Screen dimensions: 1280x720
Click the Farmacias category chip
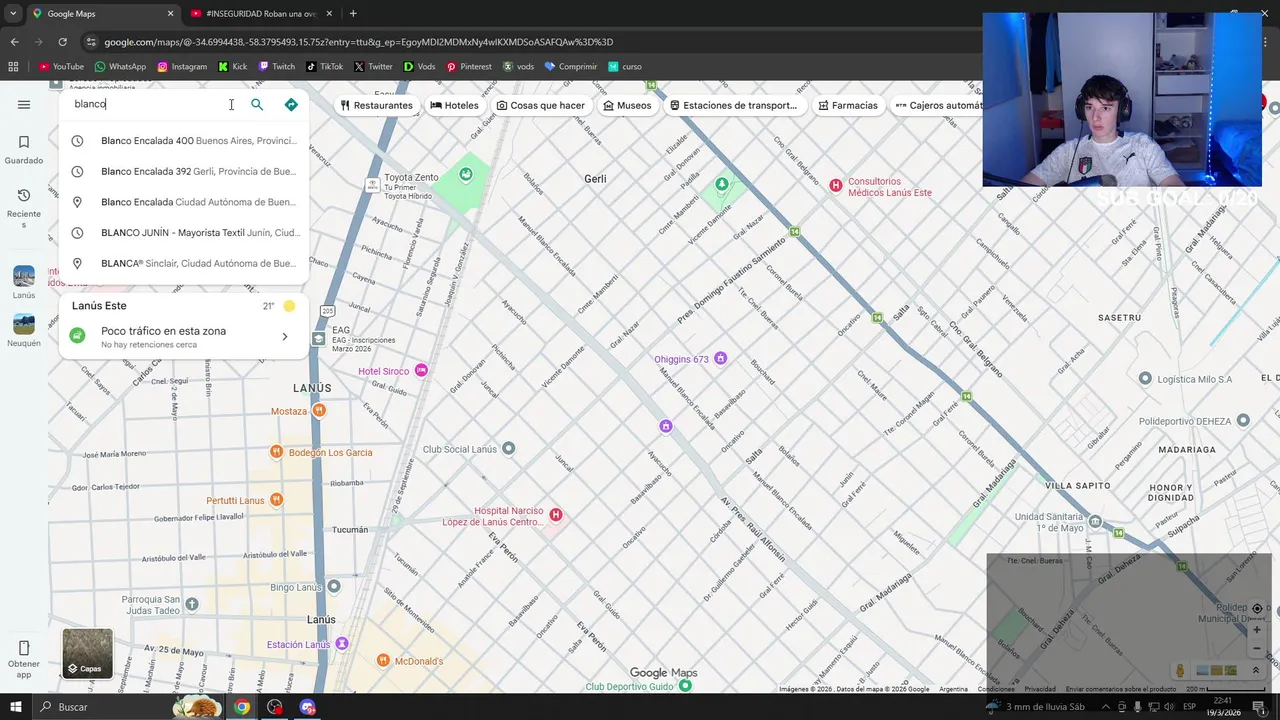[x=847, y=105]
